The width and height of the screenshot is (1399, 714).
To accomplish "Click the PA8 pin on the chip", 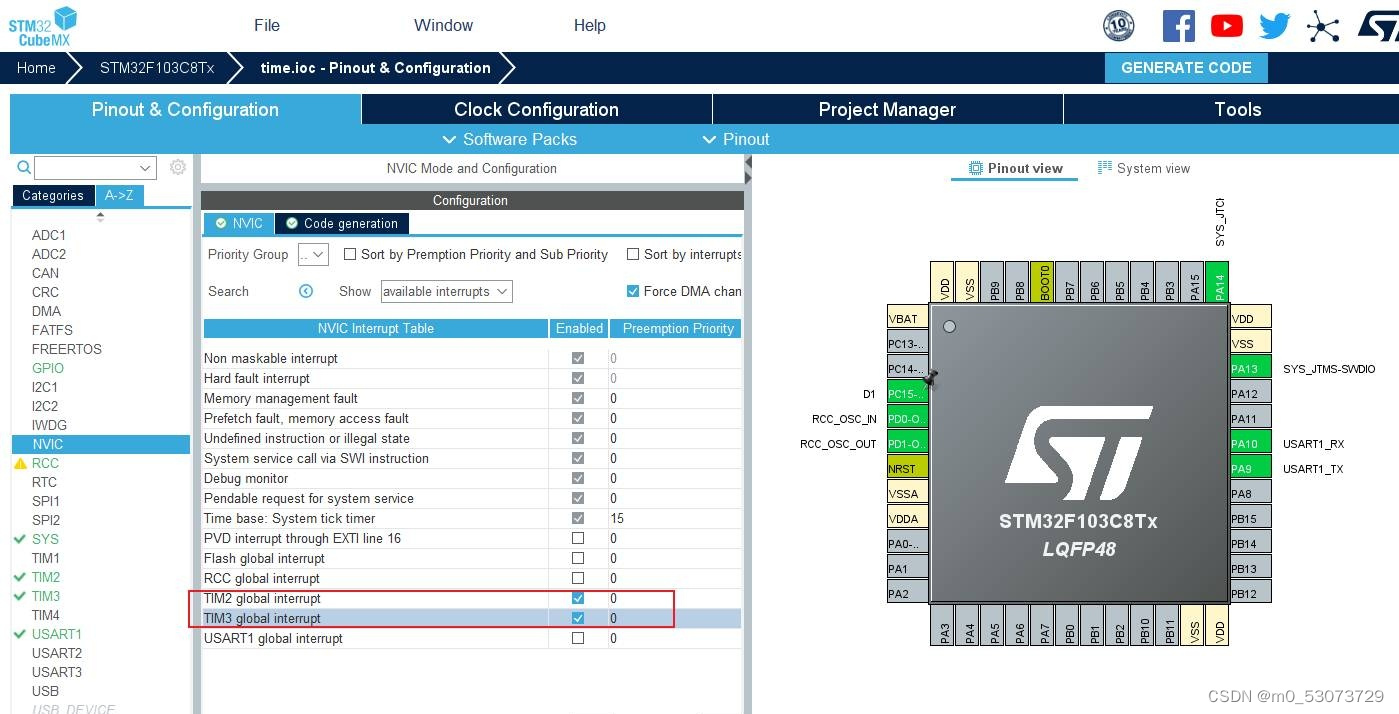I will click(1250, 493).
